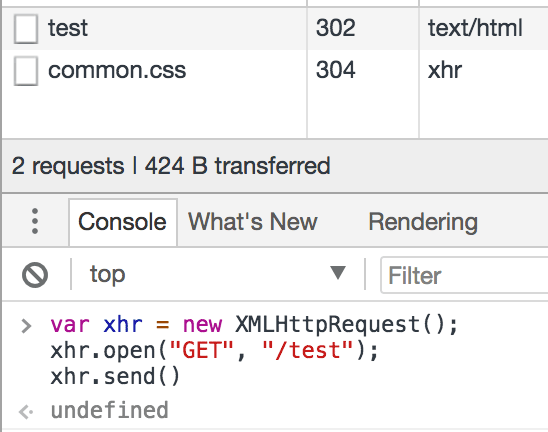548x432 pixels.
Task: Select the file icon next to test
Action: 26,29
